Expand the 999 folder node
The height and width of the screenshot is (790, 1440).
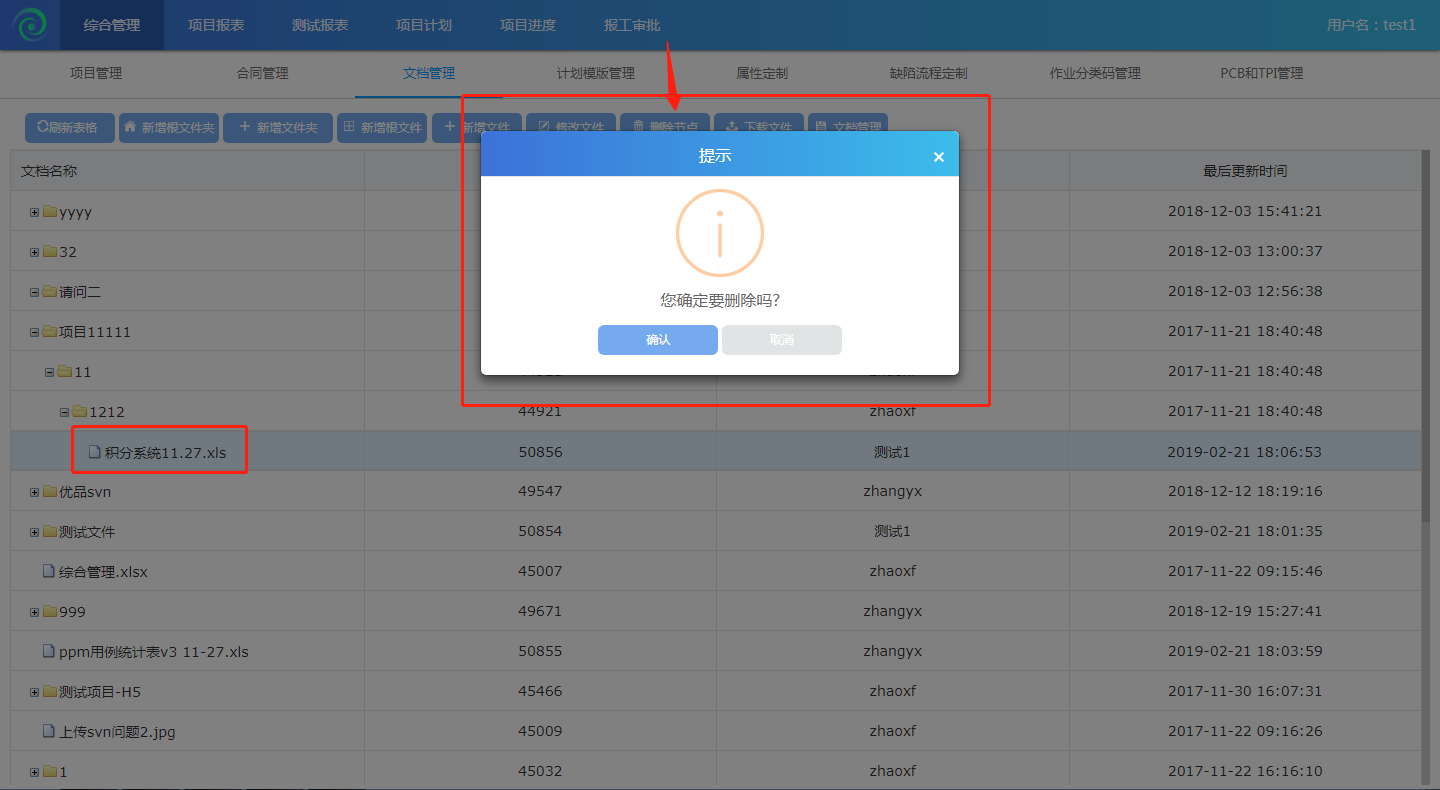point(34,612)
